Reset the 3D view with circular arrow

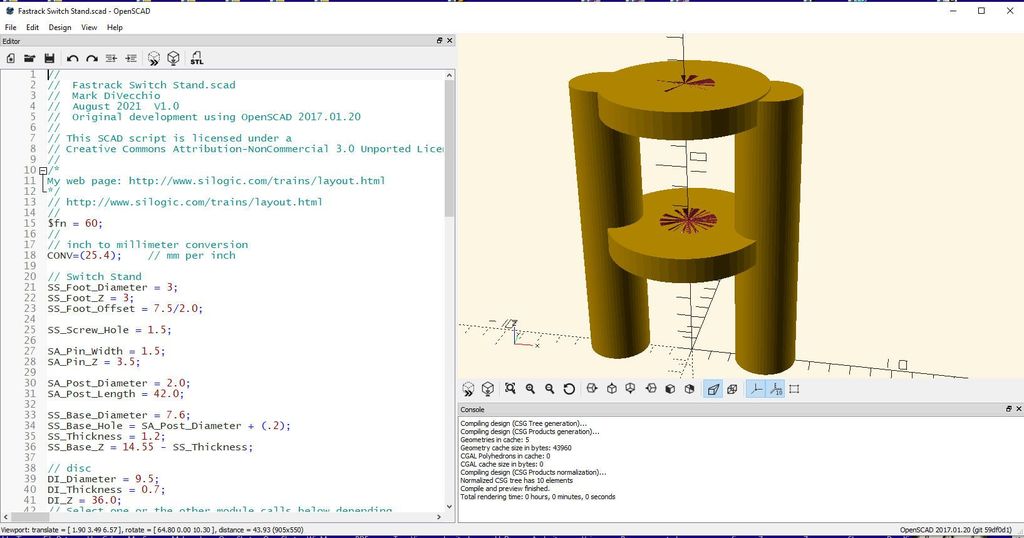(x=569, y=389)
